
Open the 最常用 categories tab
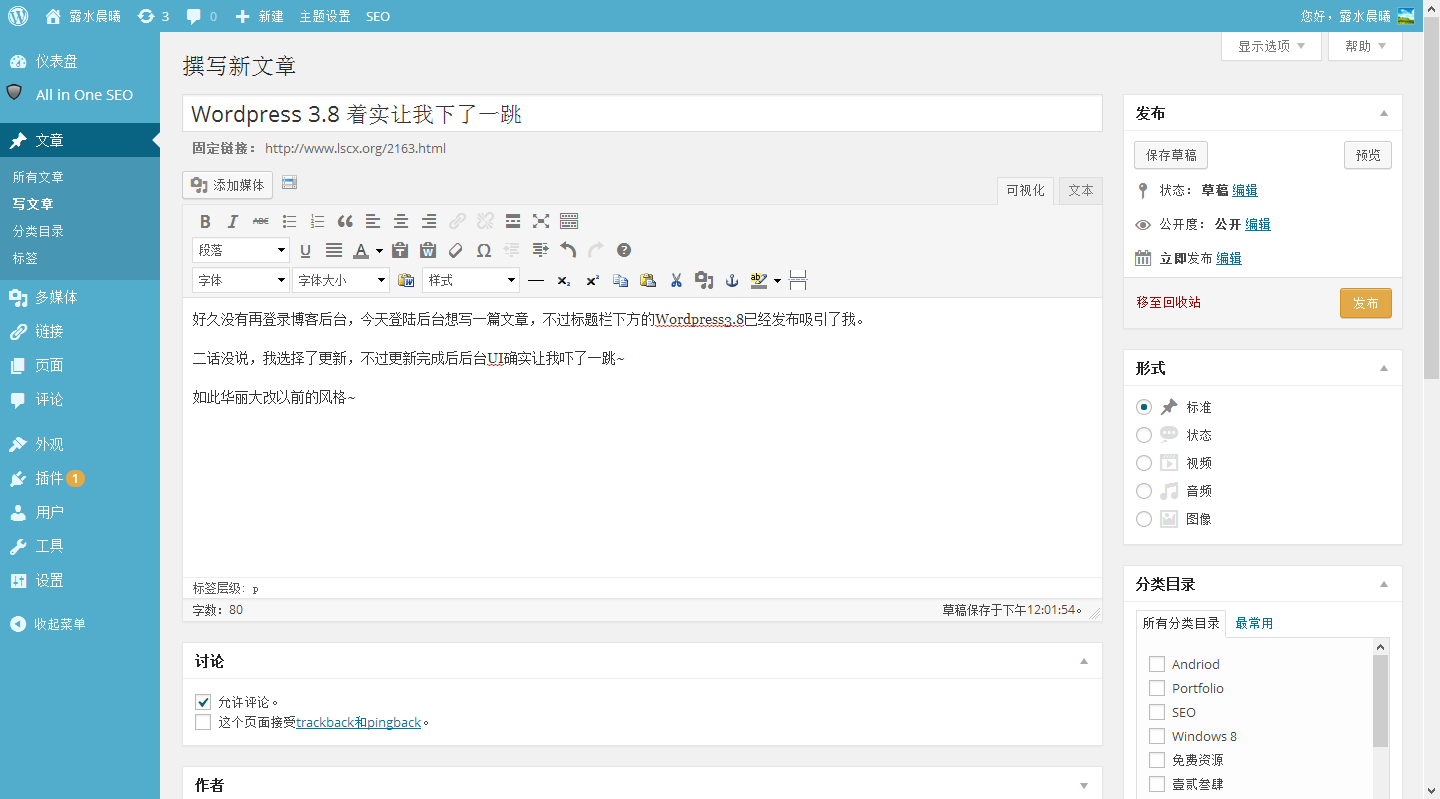[x=1254, y=623]
